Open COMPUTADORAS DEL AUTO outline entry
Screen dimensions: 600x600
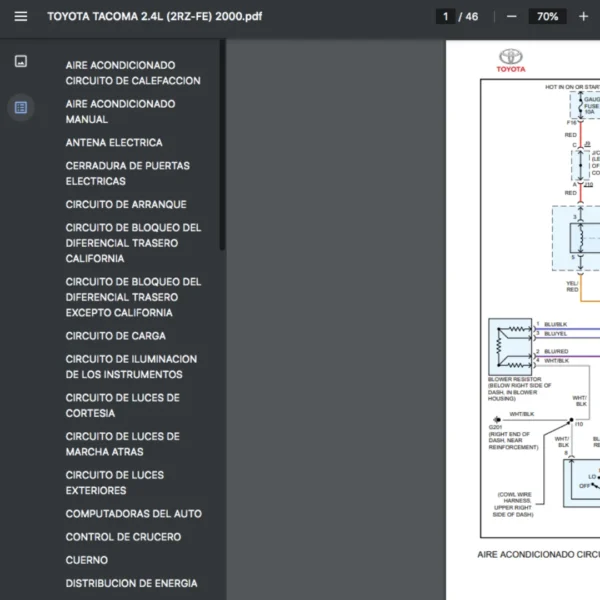pos(133,514)
